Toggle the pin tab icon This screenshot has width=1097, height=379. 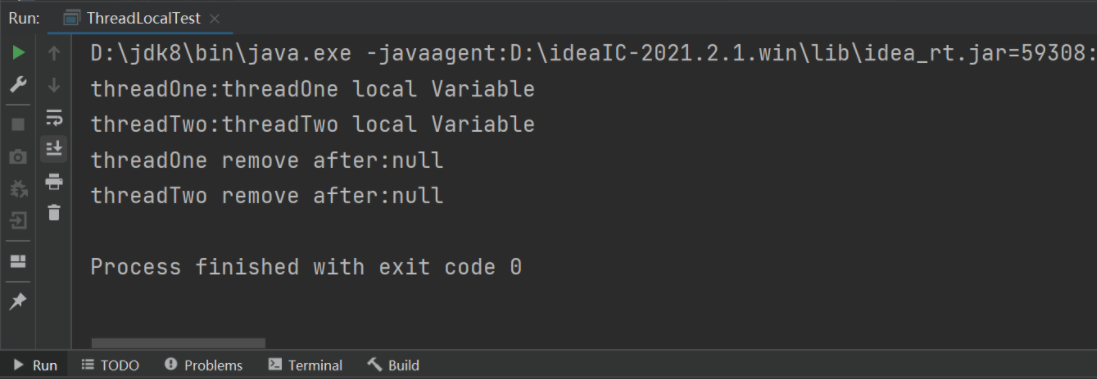coord(18,301)
